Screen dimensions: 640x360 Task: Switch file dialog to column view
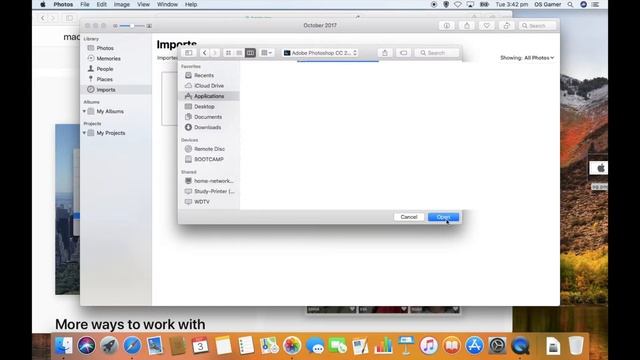pos(250,53)
